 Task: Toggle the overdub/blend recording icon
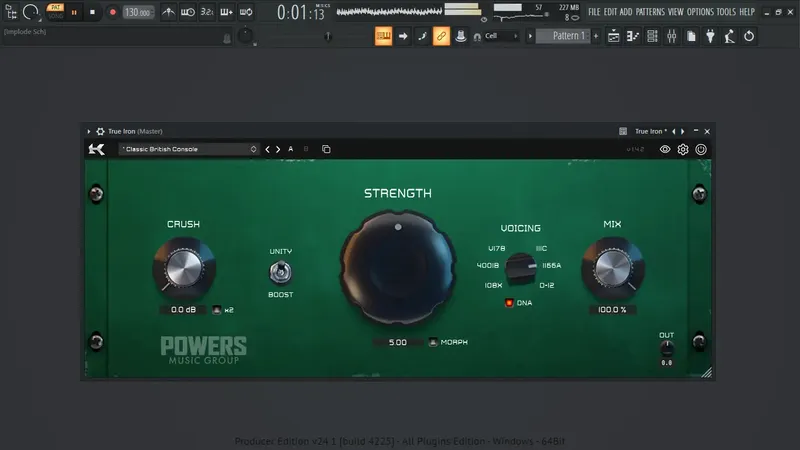tap(226, 12)
